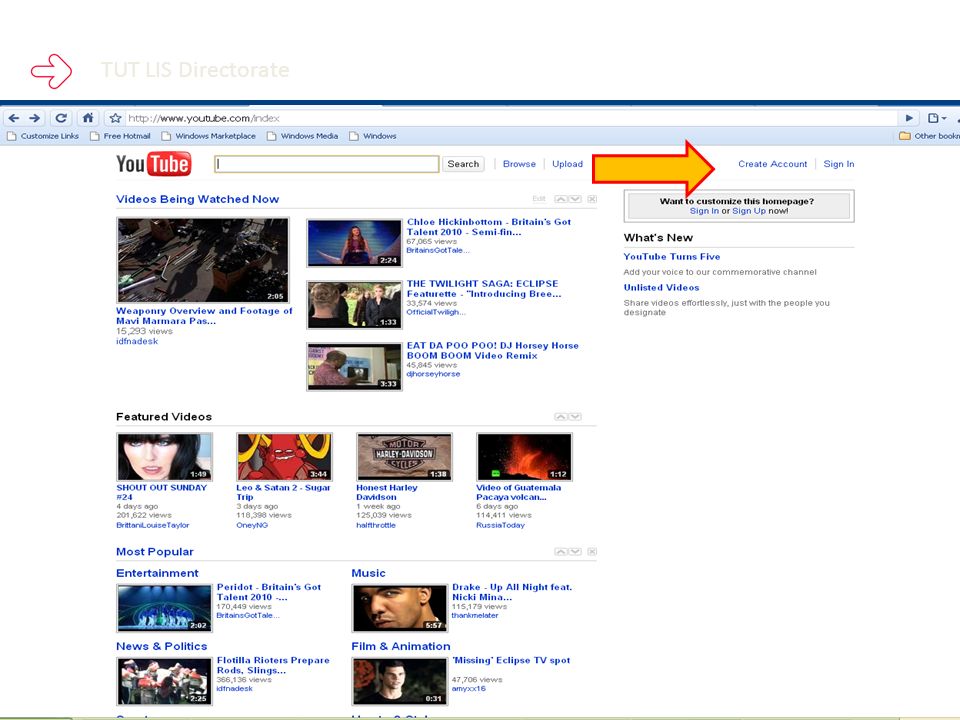Move Most Popular module up
The image size is (960, 720).
[561, 552]
